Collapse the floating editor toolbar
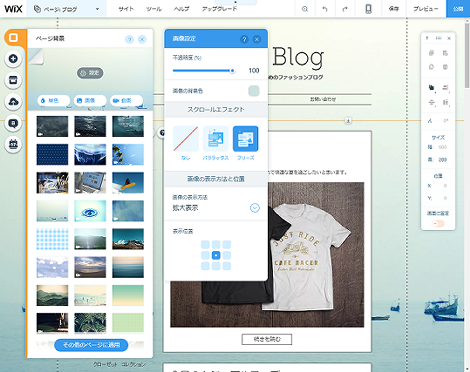 click(x=439, y=38)
